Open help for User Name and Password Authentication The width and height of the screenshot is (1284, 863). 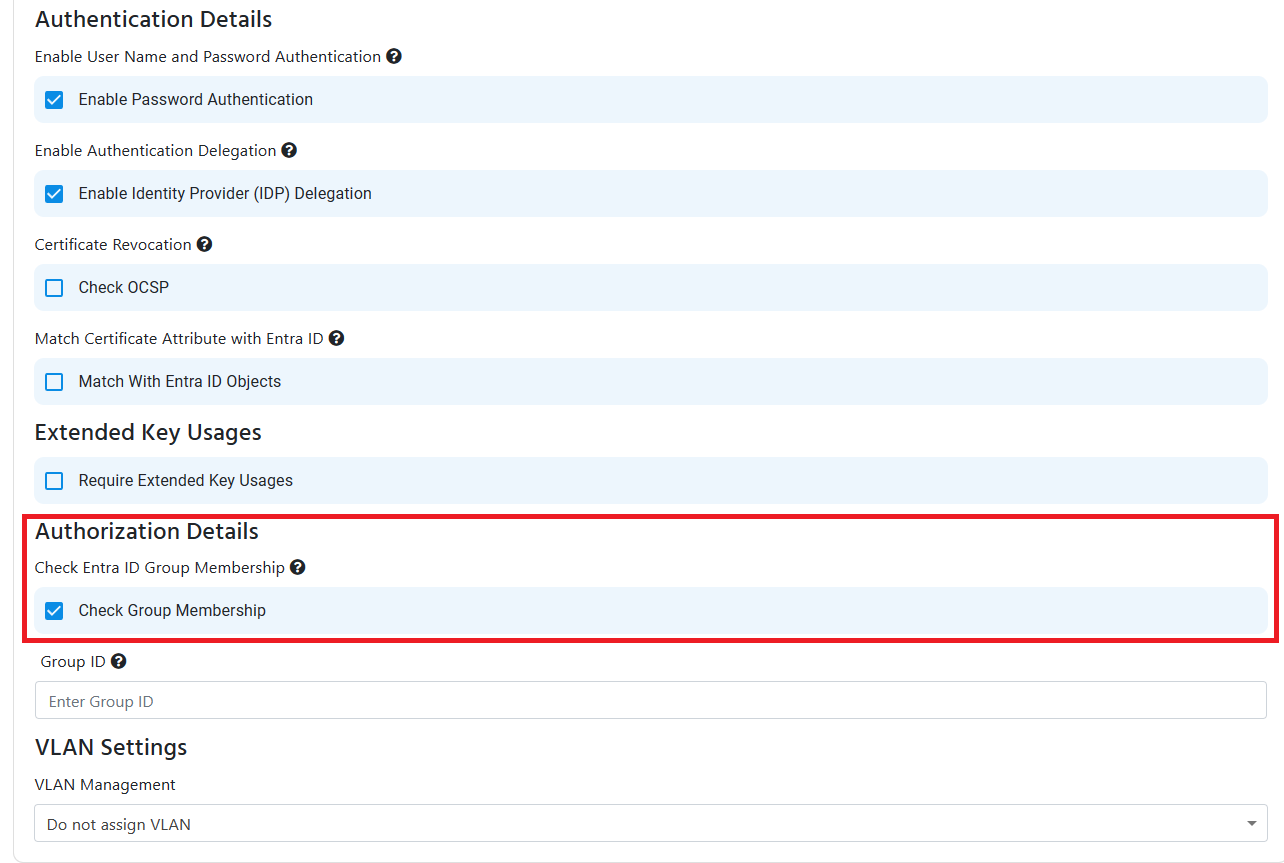pos(394,57)
